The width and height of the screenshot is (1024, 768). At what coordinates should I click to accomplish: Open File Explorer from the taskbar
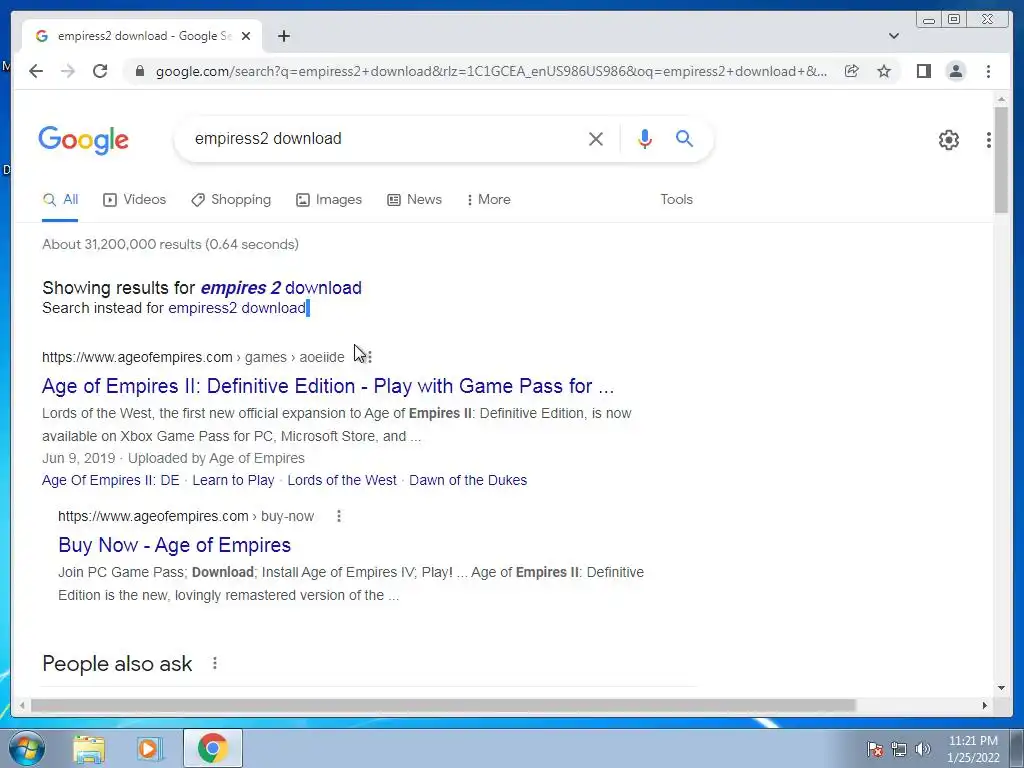[89, 748]
